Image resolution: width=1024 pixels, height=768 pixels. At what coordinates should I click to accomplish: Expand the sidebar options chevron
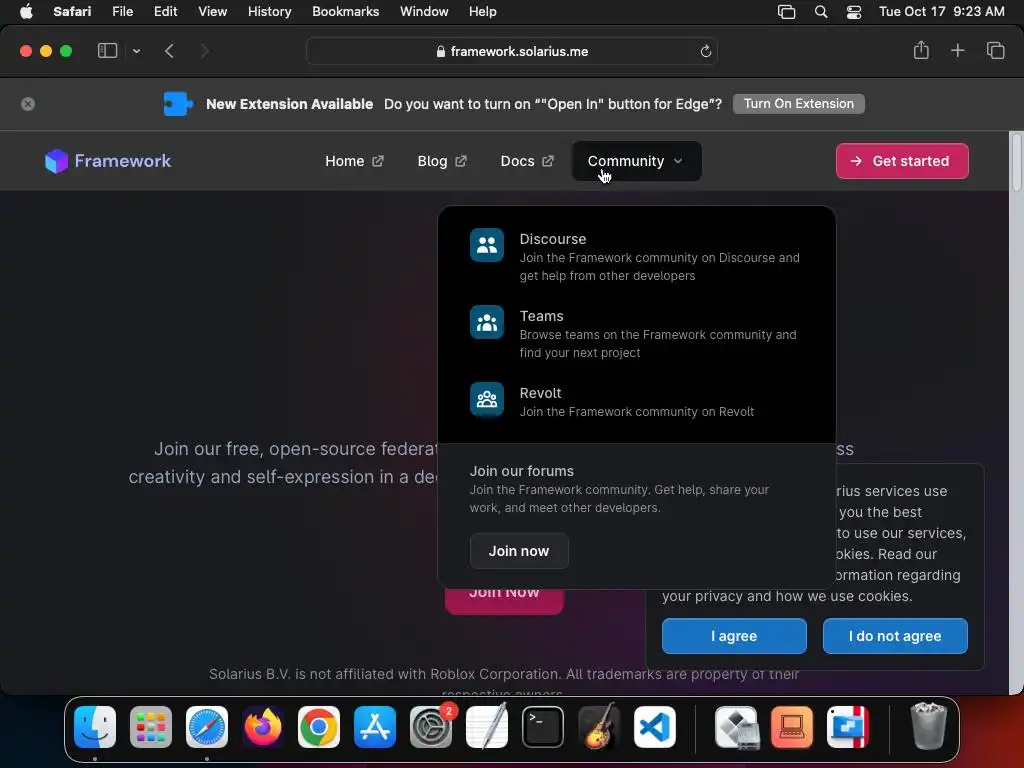click(x=136, y=51)
